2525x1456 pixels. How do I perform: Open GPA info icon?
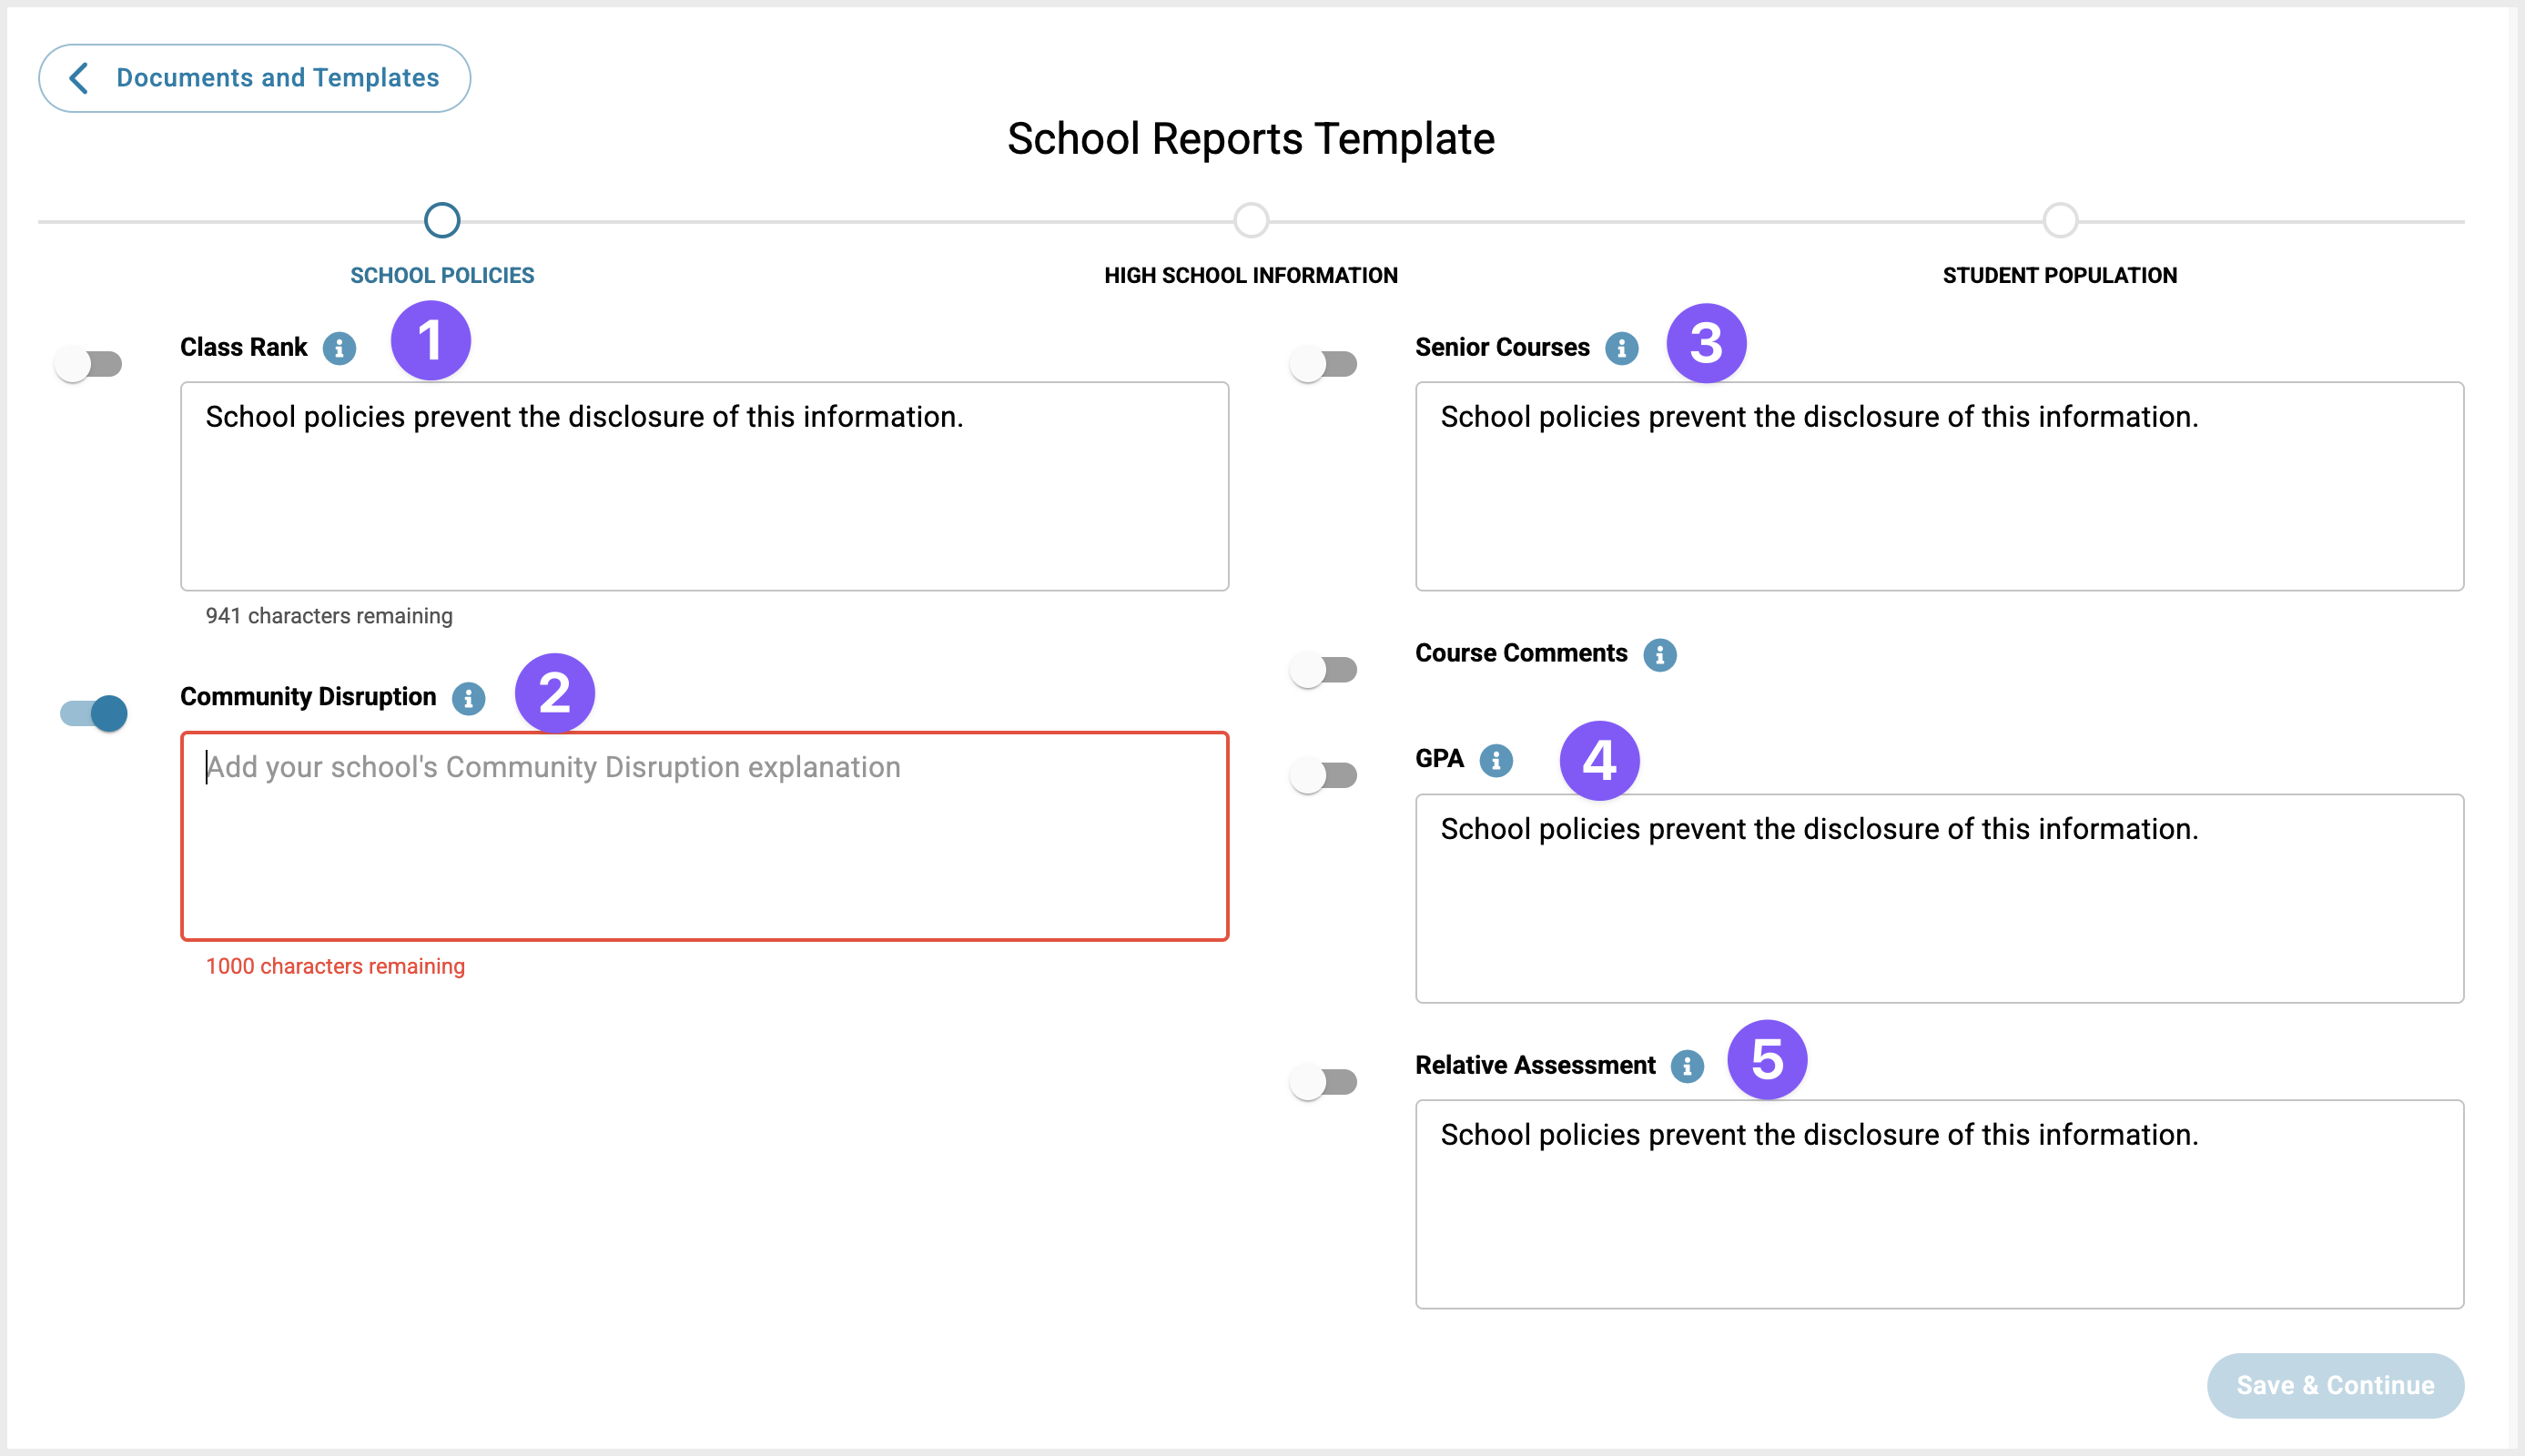(x=1495, y=760)
